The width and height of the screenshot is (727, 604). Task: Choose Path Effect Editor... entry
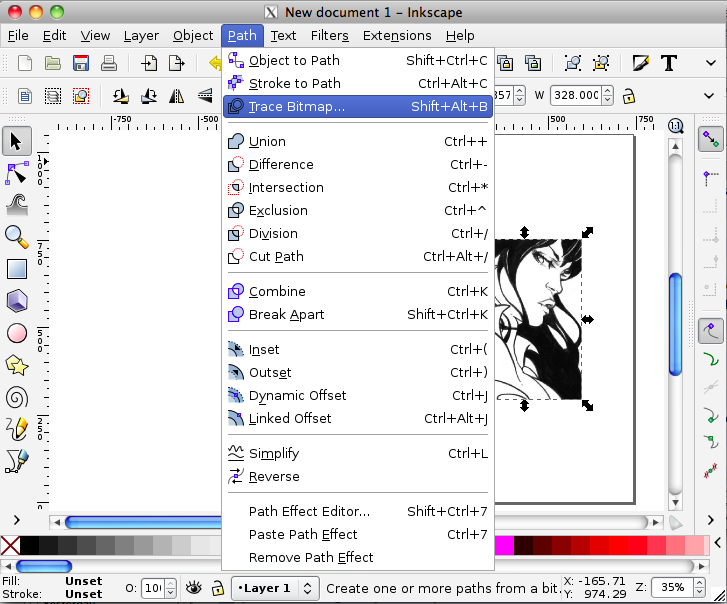click(x=357, y=511)
